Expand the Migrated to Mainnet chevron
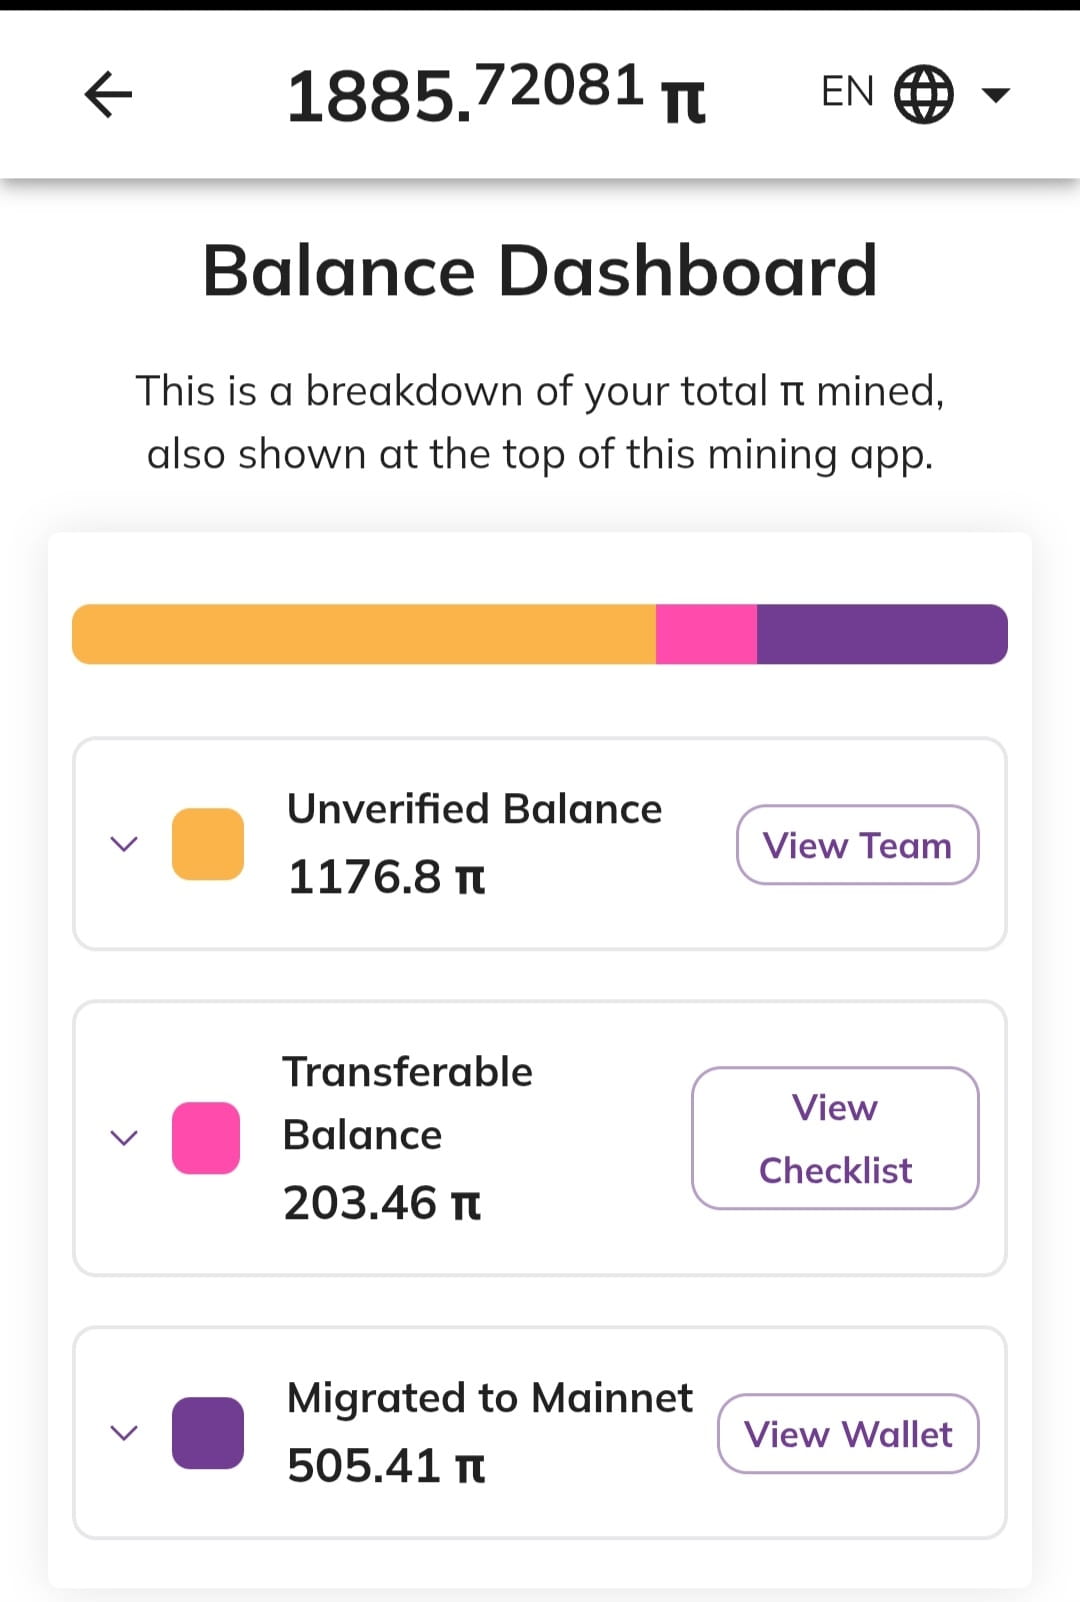Viewport: 1080px width, 1602px height. tap(123, 1433)
